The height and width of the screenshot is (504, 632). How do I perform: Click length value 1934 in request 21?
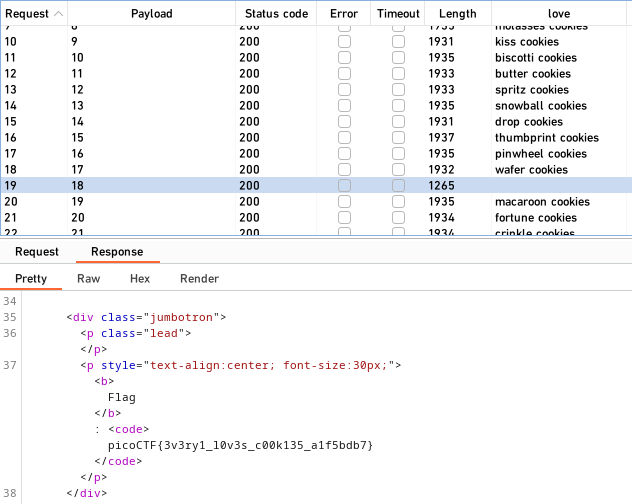(441, 217)
